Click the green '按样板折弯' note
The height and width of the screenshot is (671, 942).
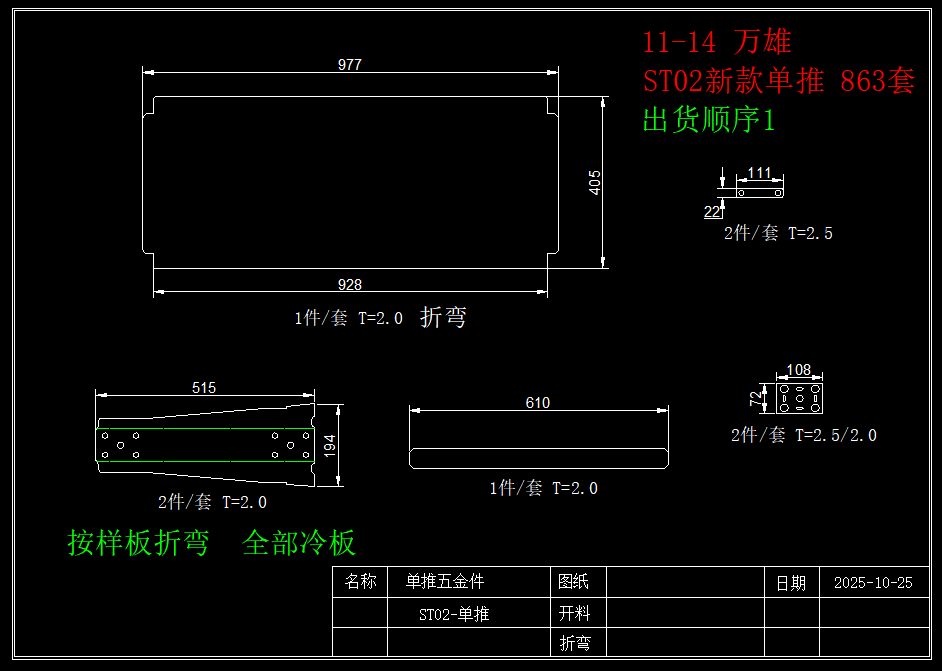(138, 543)
